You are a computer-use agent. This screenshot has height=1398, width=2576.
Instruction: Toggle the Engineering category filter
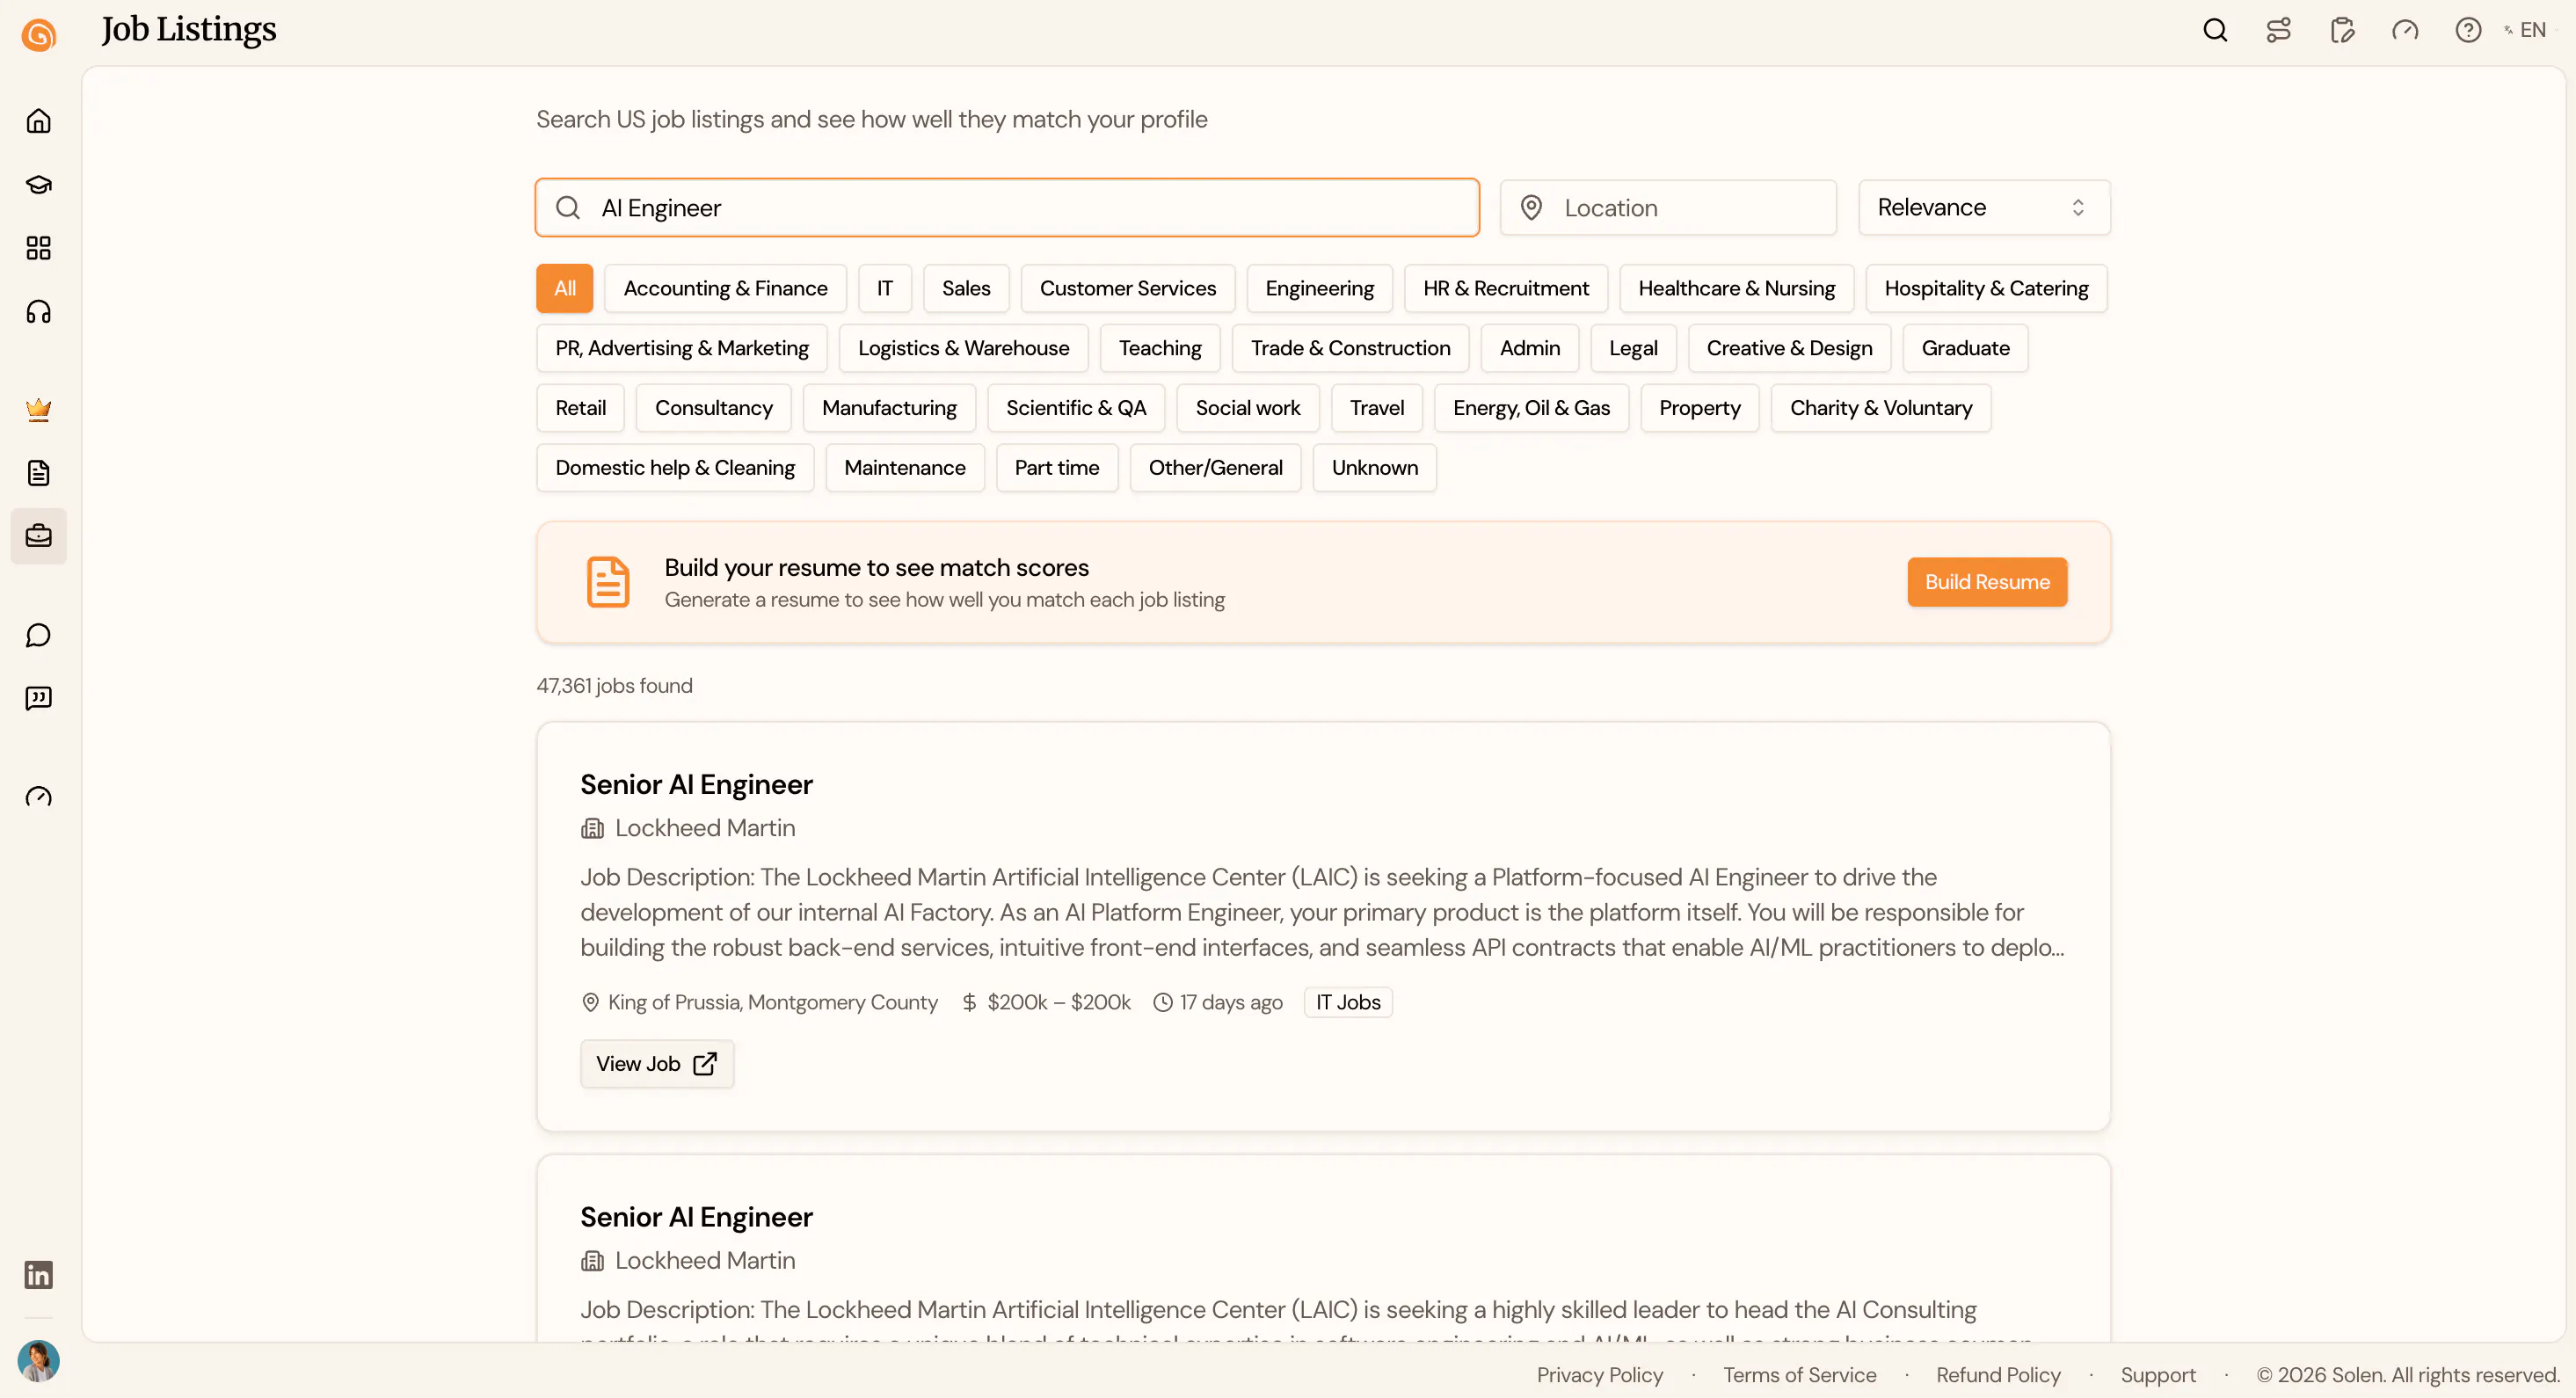tap(1320, 288)
